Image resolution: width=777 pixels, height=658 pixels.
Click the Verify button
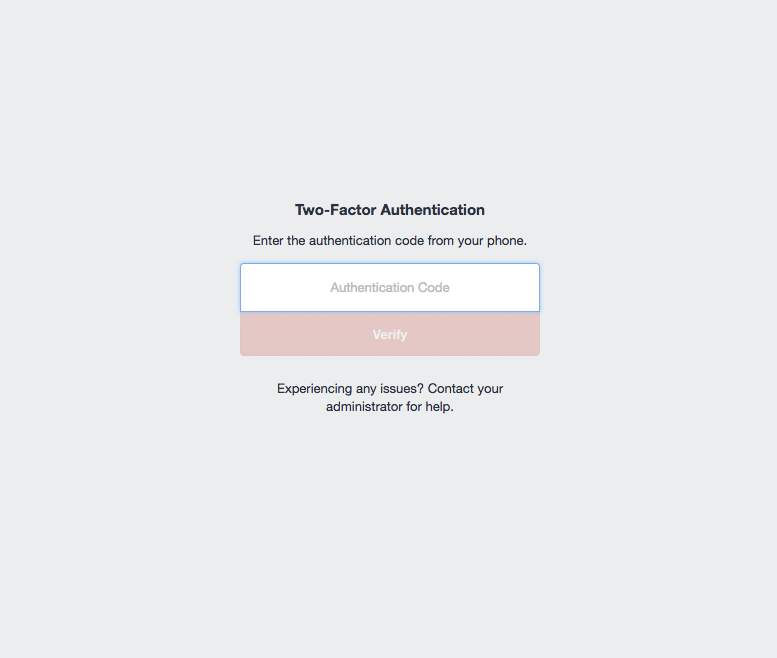coord(390,334)
